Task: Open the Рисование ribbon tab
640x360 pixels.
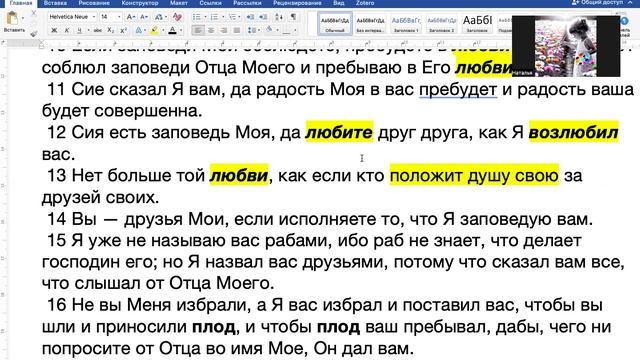Action: [x=94, y=3]
